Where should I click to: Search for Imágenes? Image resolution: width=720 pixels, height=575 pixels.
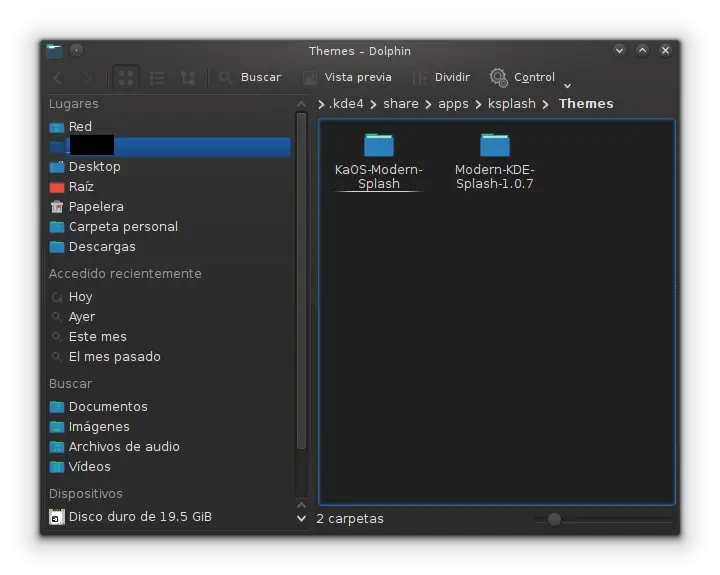tap(170, 427)
